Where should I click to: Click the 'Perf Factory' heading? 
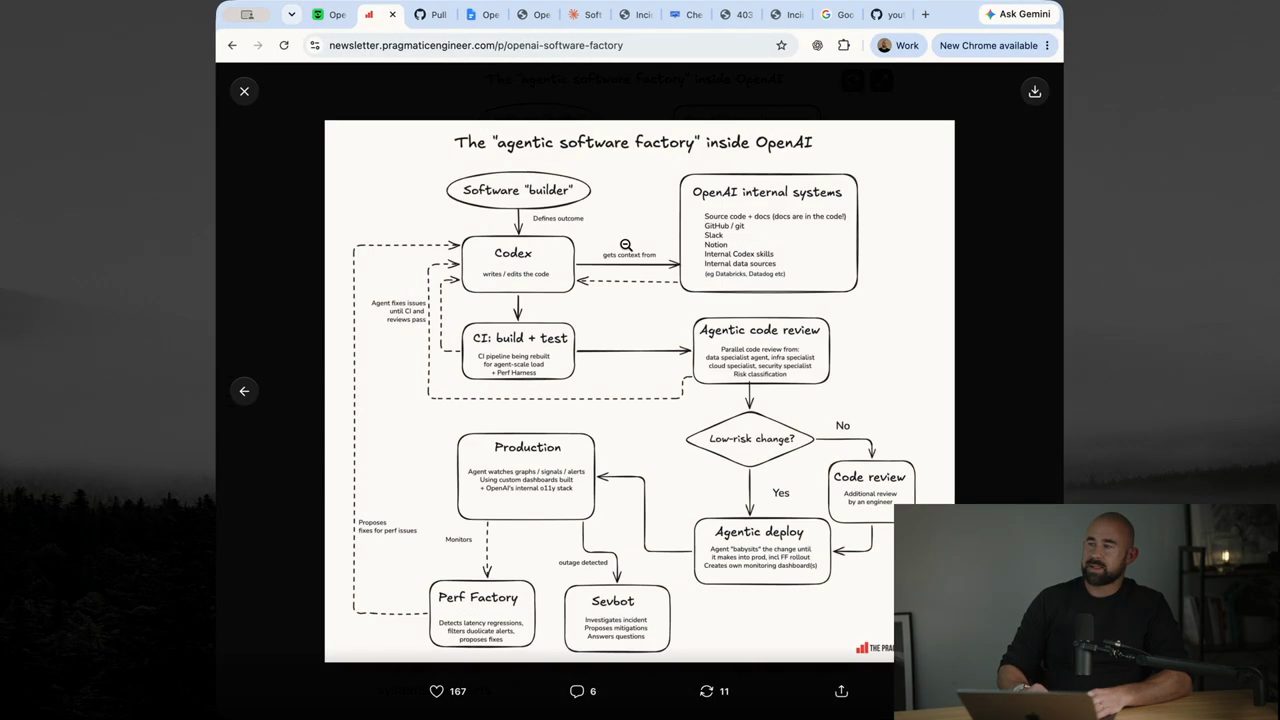478,597
